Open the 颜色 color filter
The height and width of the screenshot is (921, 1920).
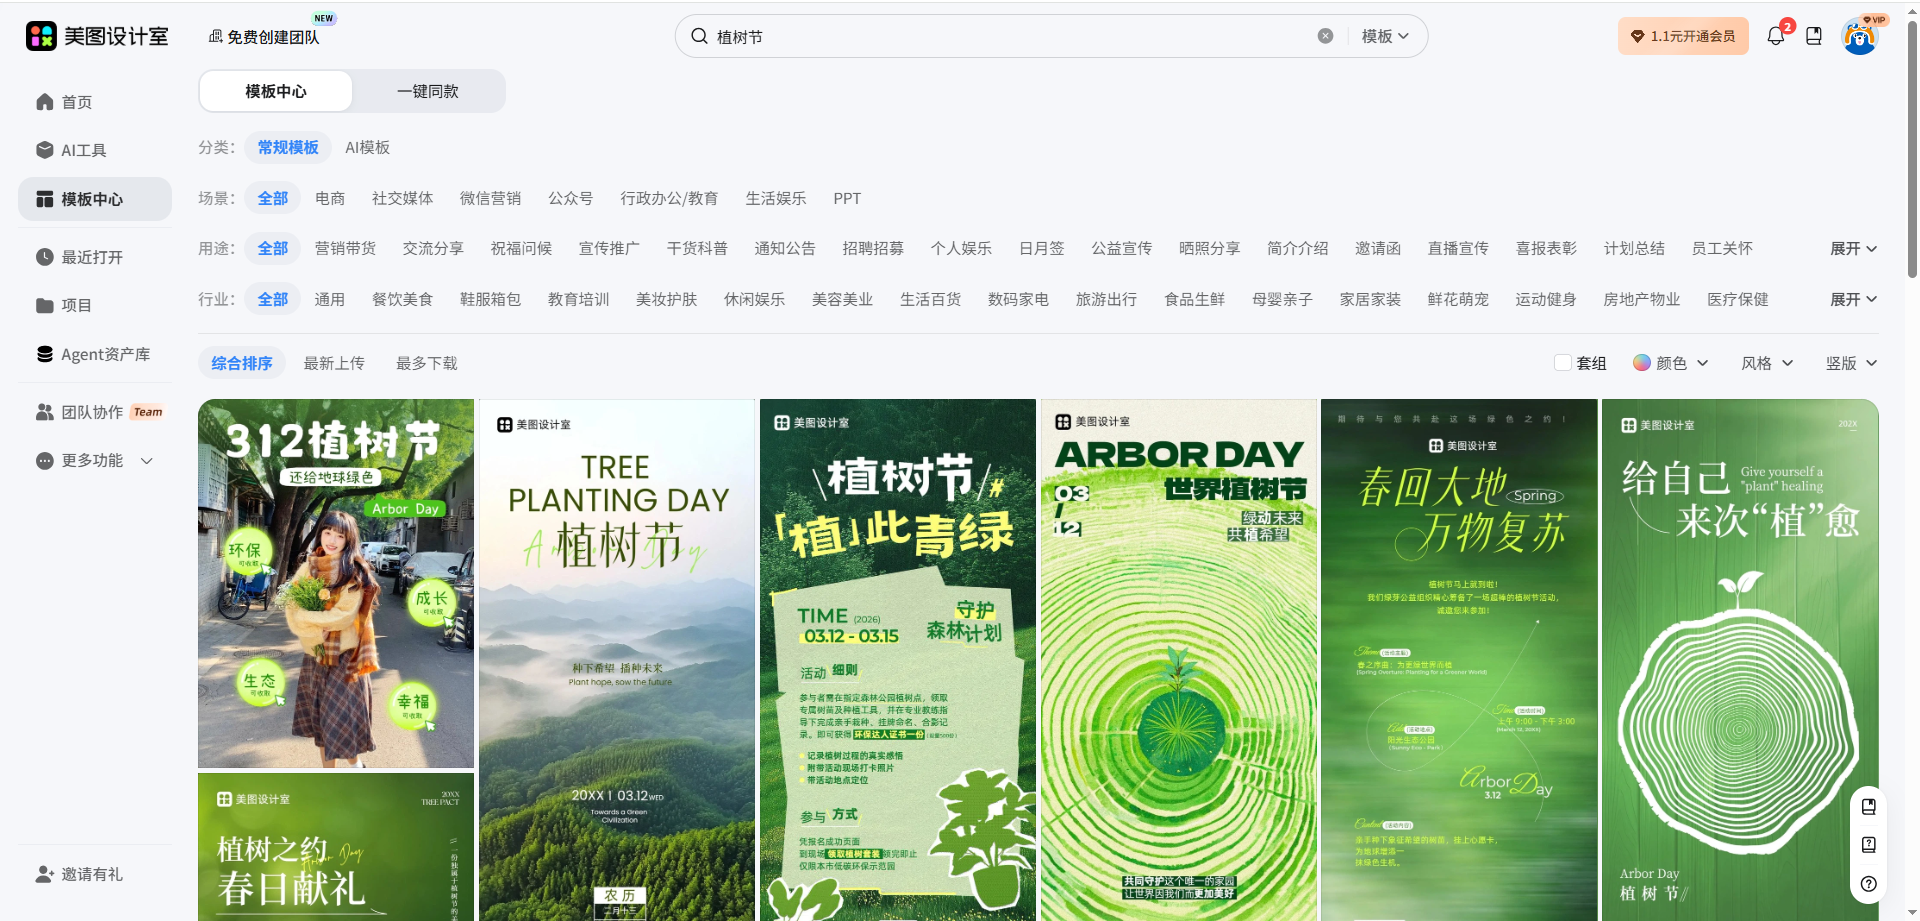(1670, 363)
